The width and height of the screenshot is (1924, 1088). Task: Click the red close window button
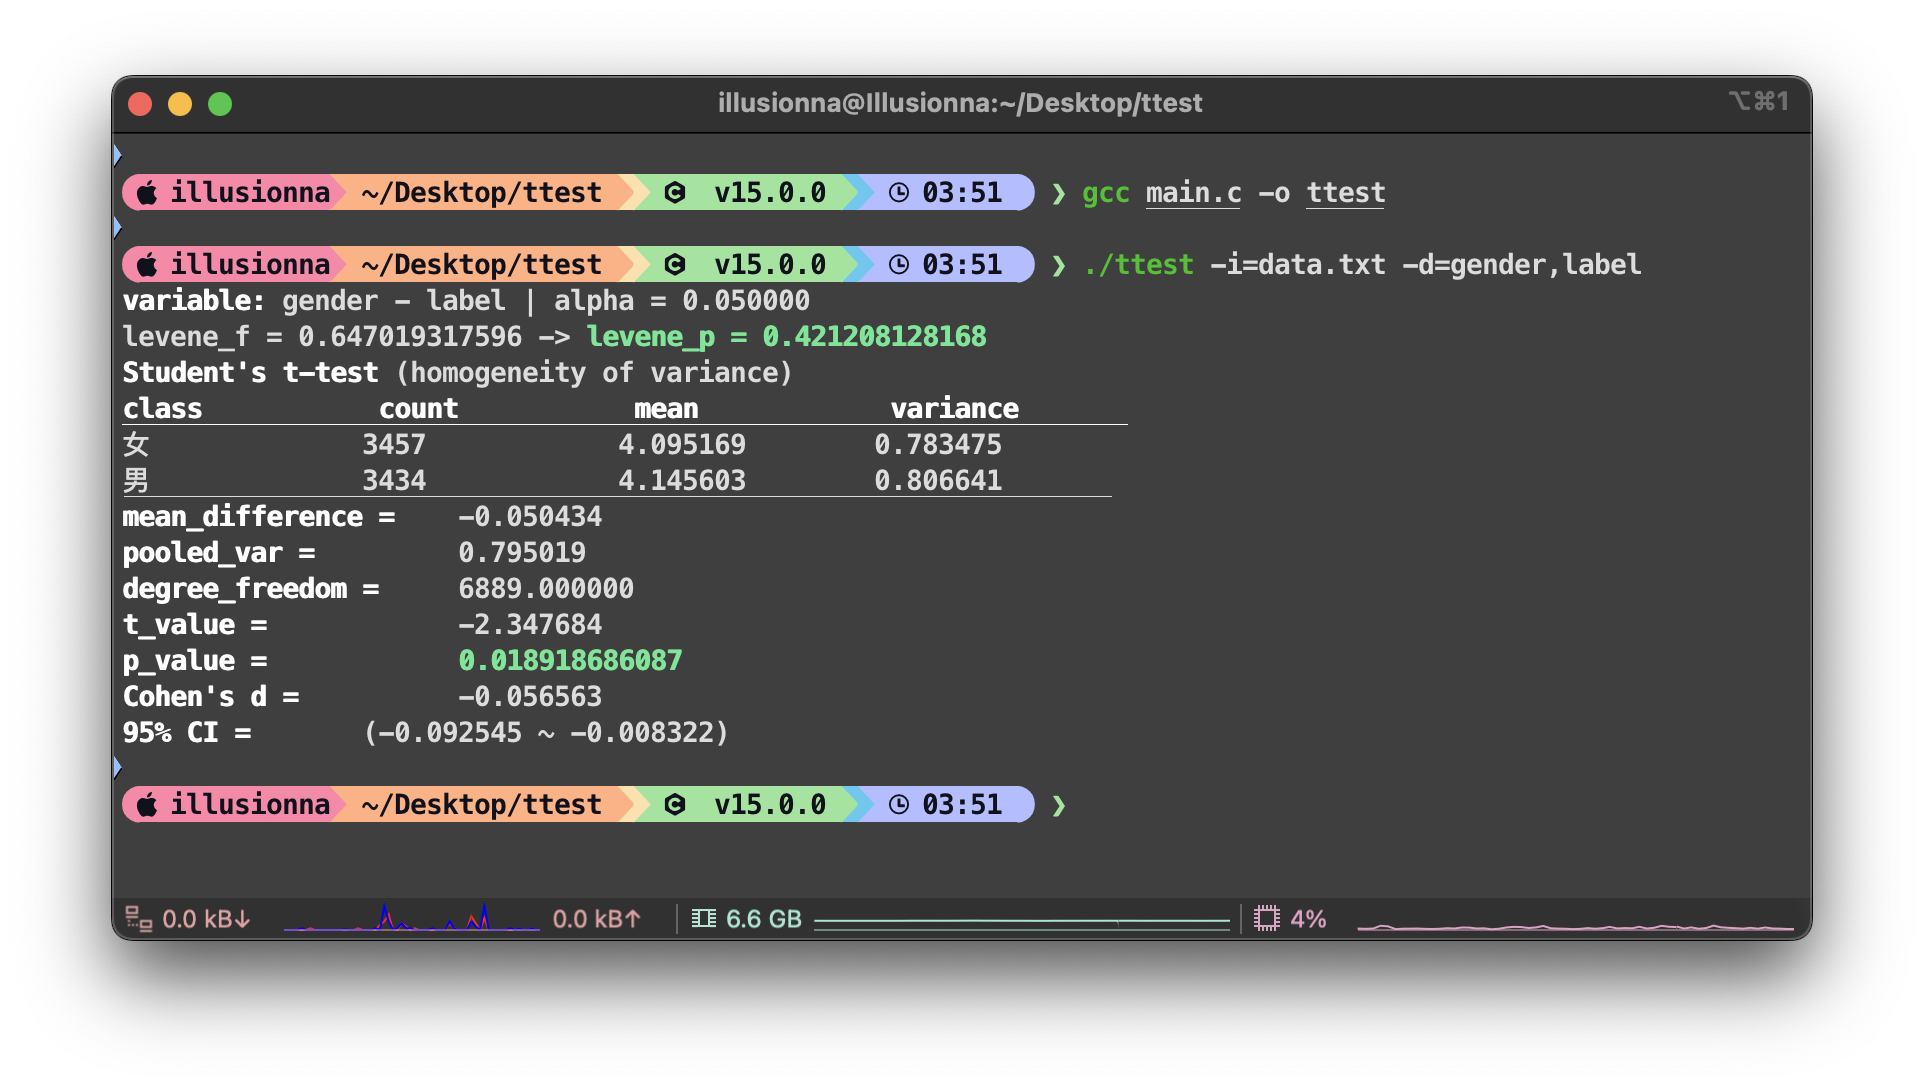[140, 104]
